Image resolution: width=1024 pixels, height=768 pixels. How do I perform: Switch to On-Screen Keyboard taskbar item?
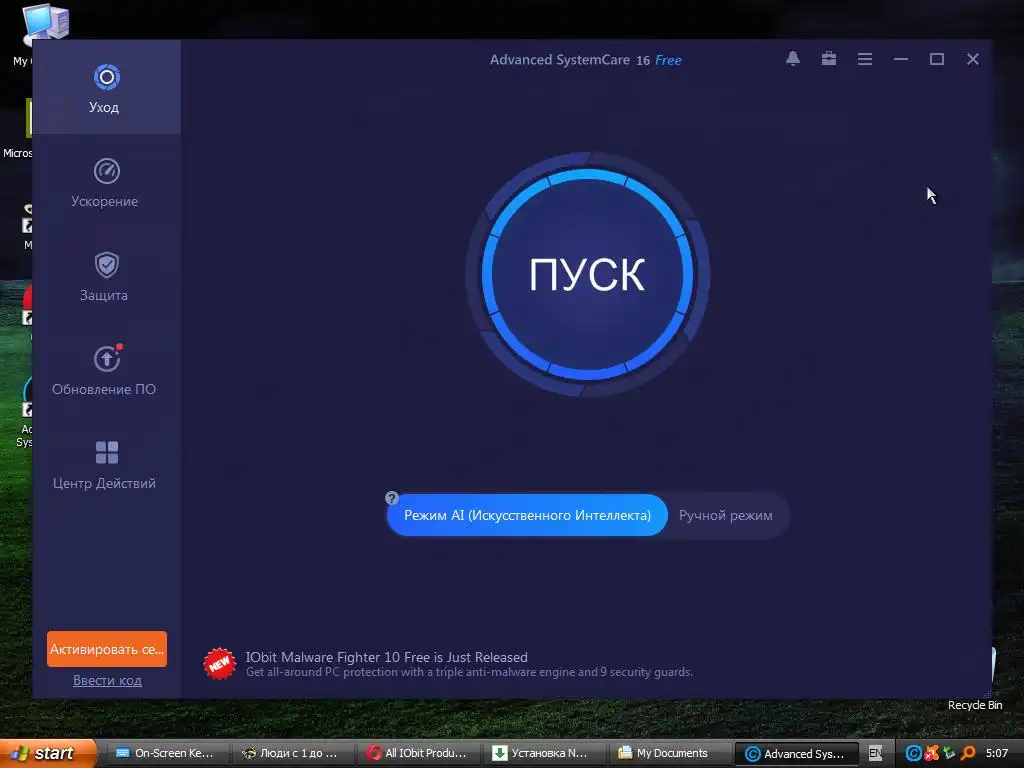166,754
